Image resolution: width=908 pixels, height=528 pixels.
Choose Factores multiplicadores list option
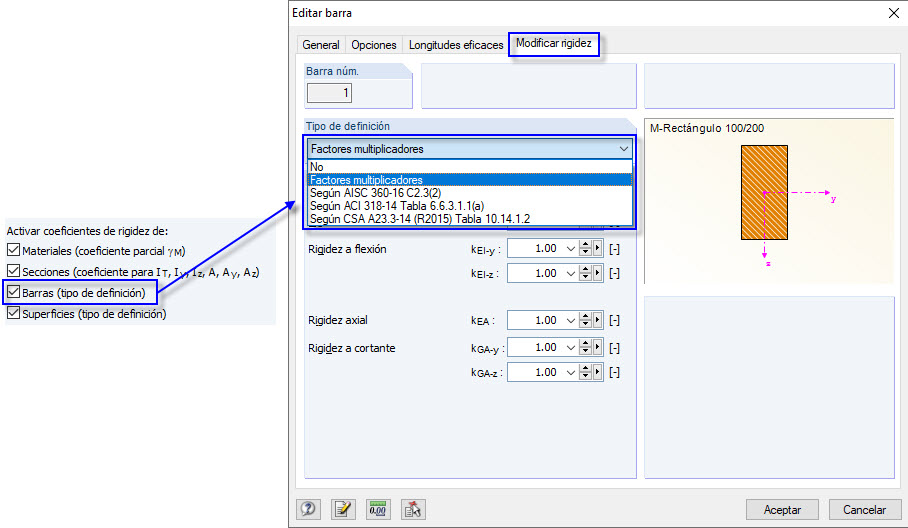pyautogui.click(x=470, y=180)
